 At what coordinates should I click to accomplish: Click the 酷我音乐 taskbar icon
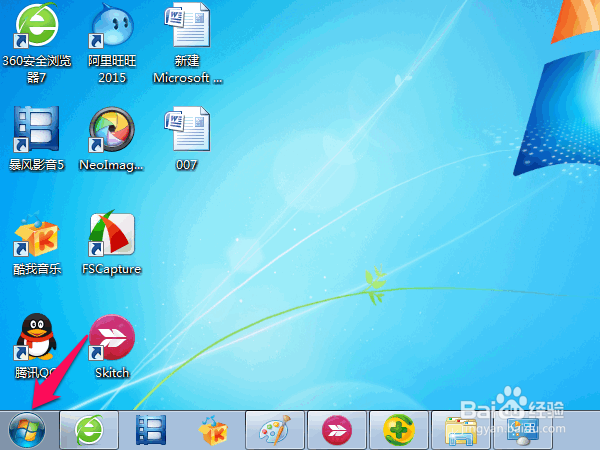click(x=213, y=430)
